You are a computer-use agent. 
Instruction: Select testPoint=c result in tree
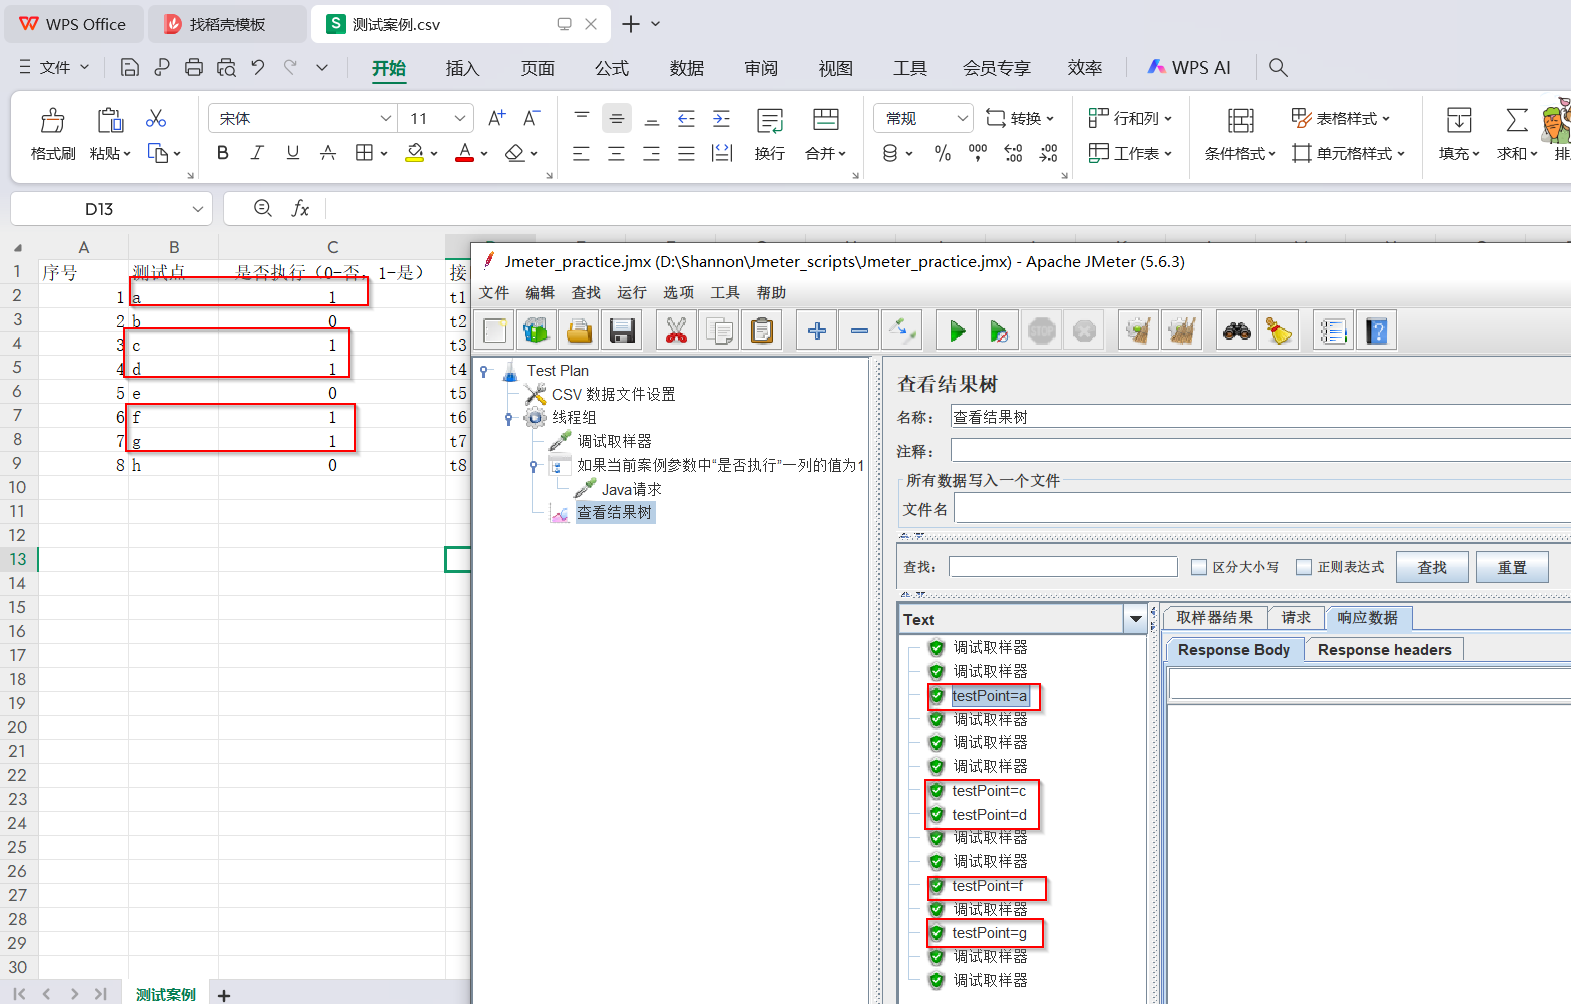click(988, 791)
